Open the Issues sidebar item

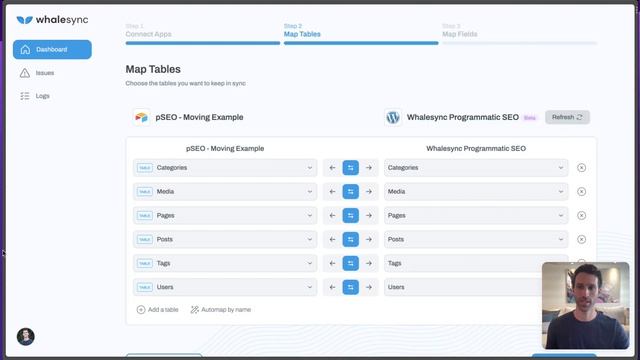coord(37,73)
